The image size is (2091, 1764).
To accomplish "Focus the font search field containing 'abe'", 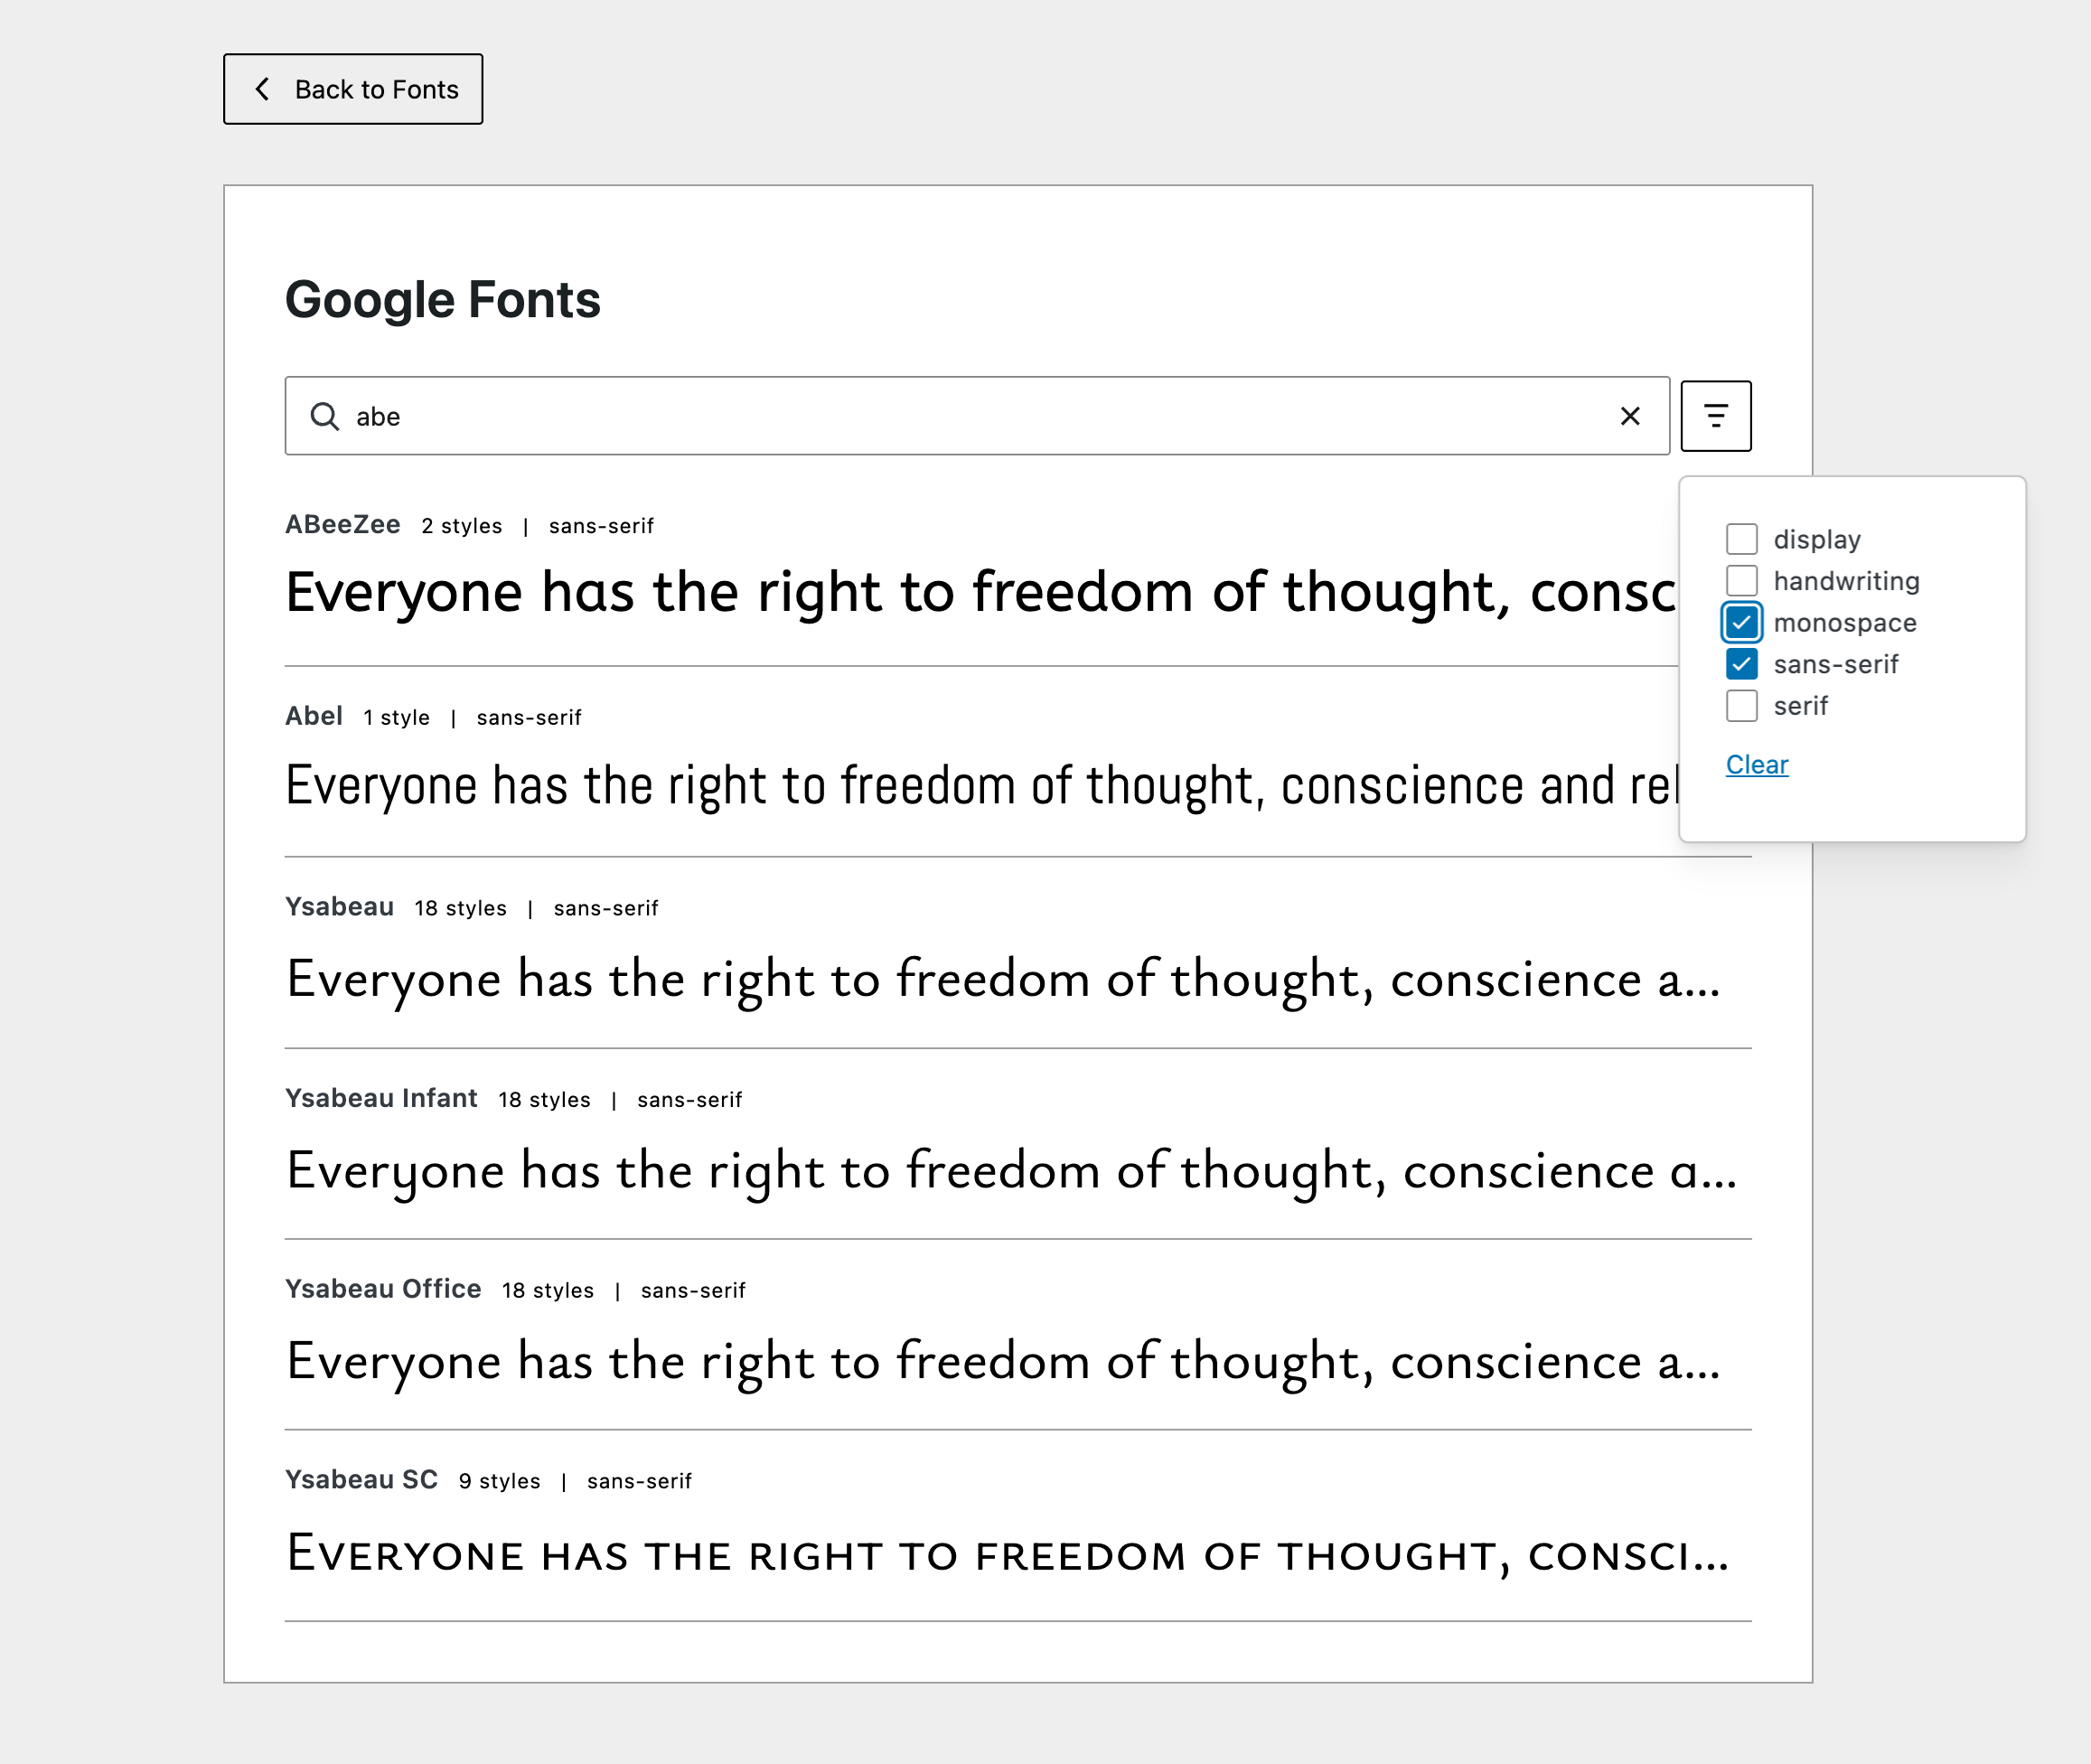I will [x=977, y=416].
